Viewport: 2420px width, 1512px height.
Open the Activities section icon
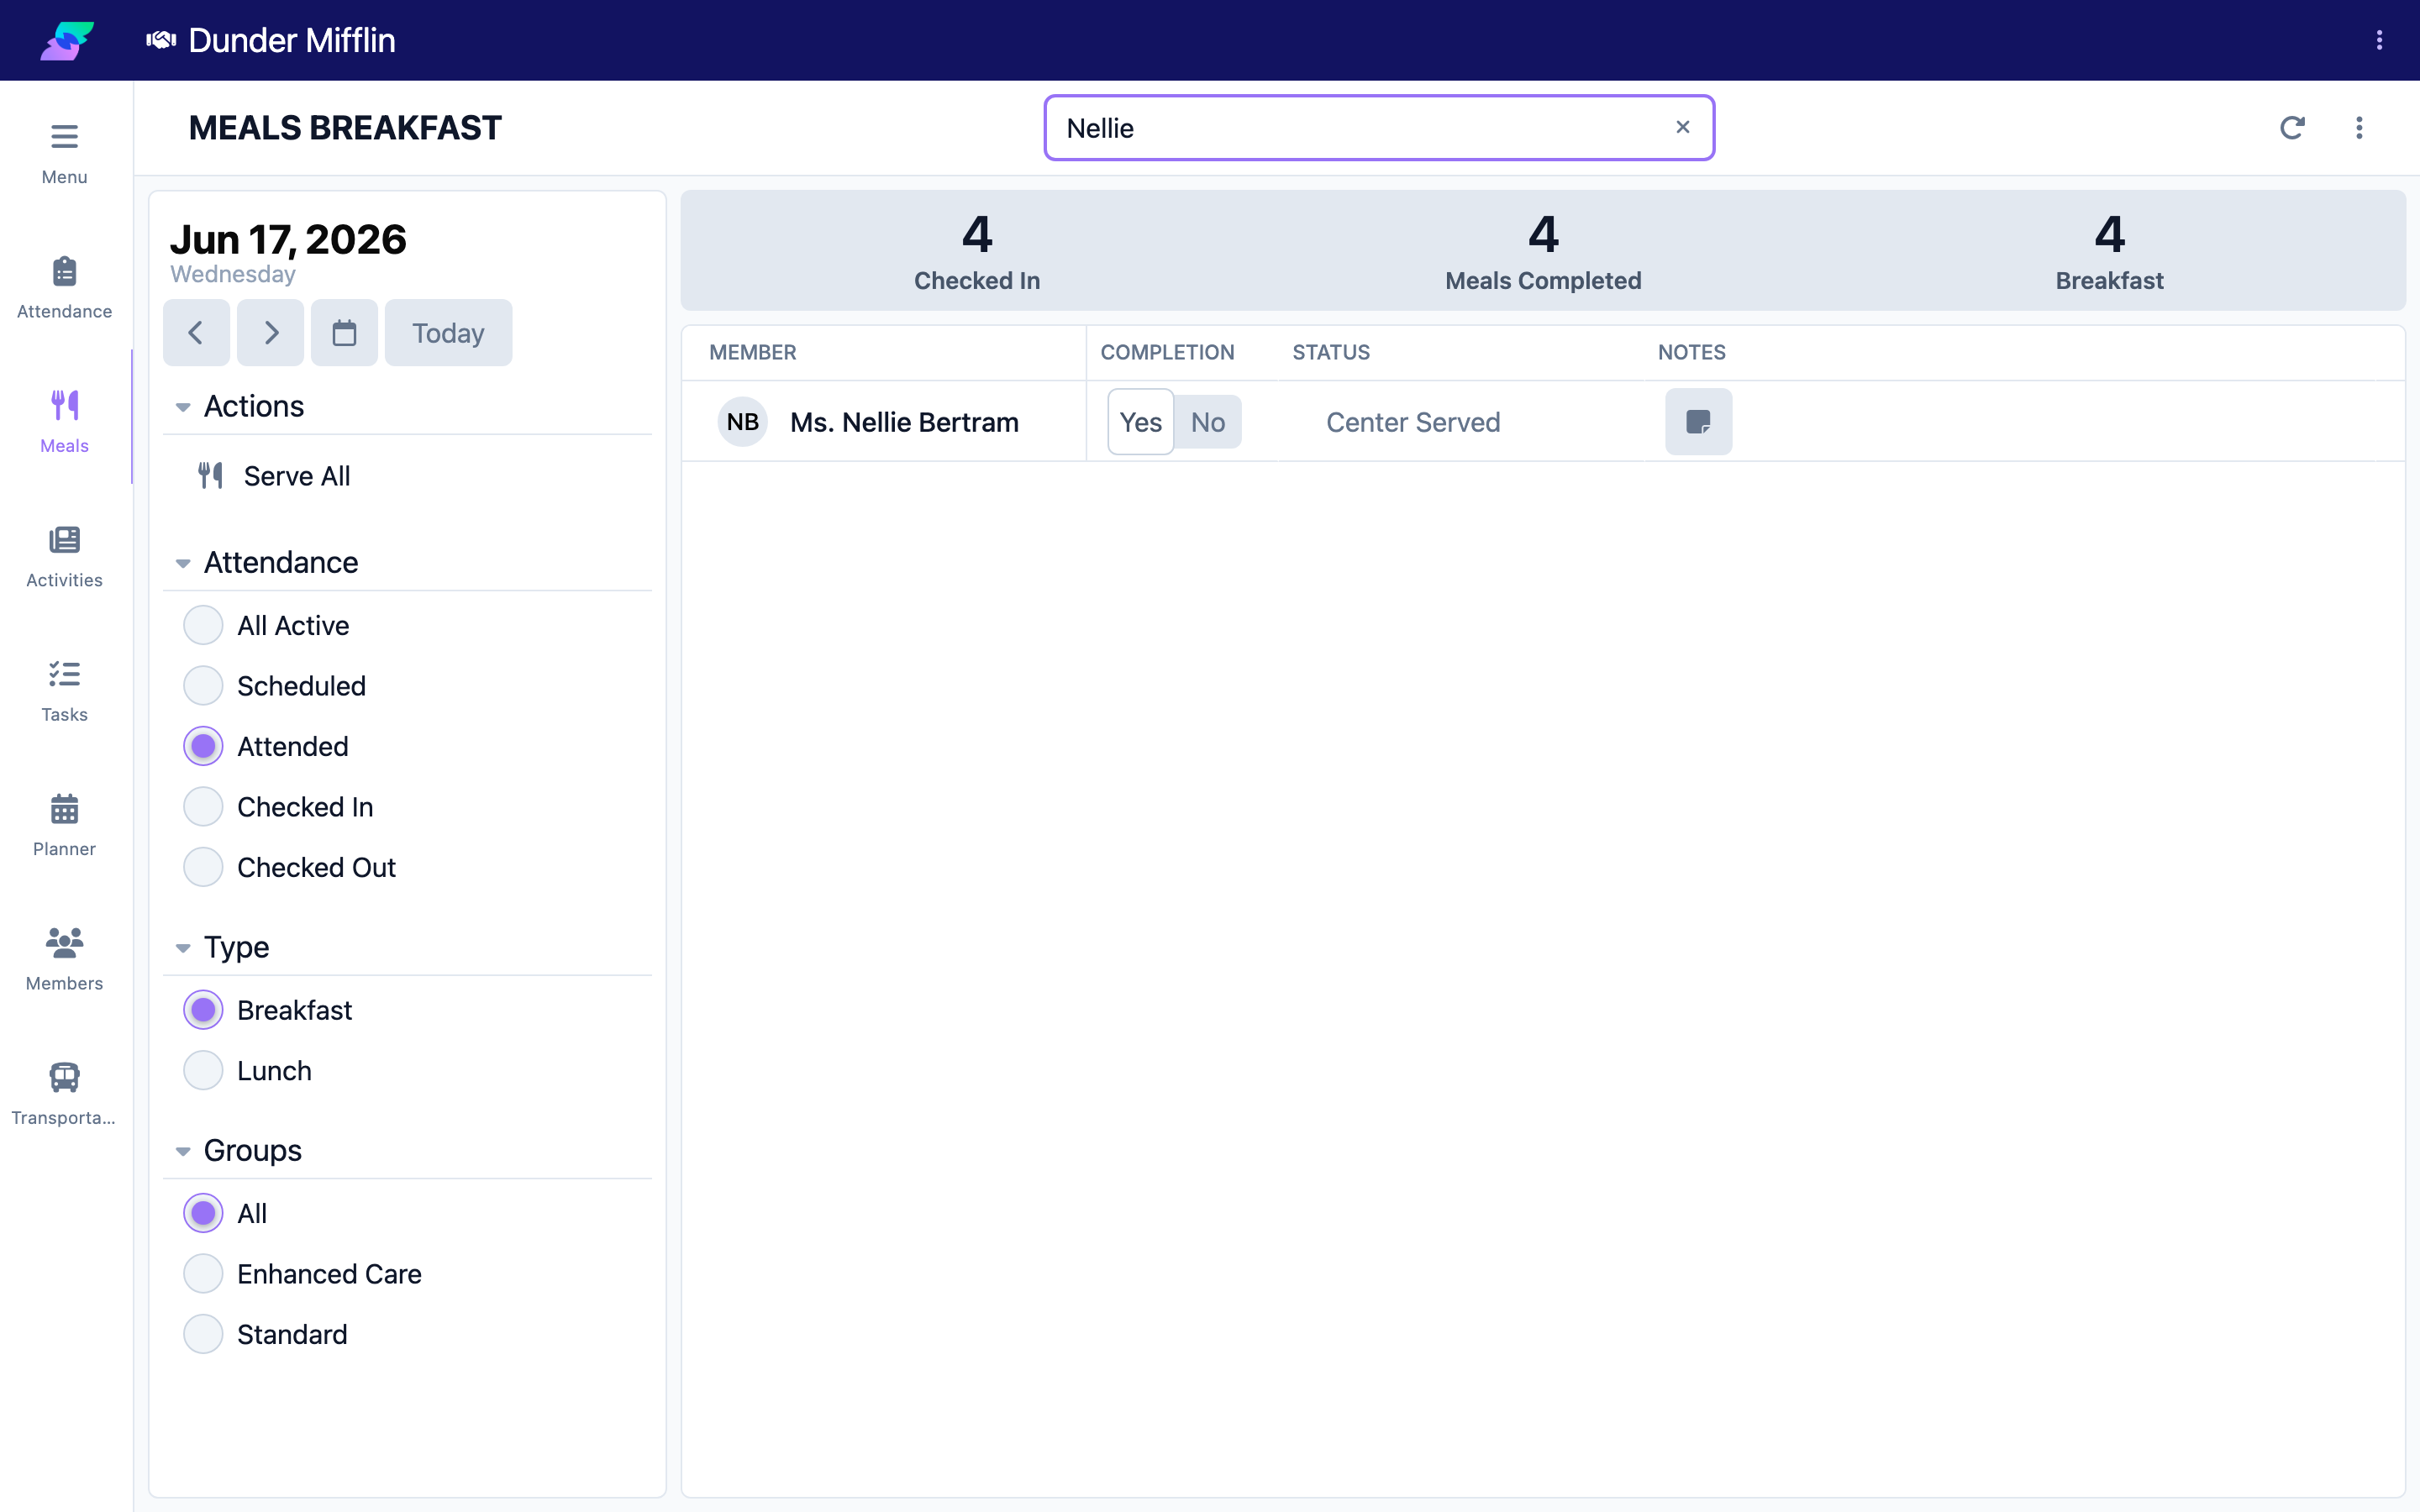[x=64, y=540]
